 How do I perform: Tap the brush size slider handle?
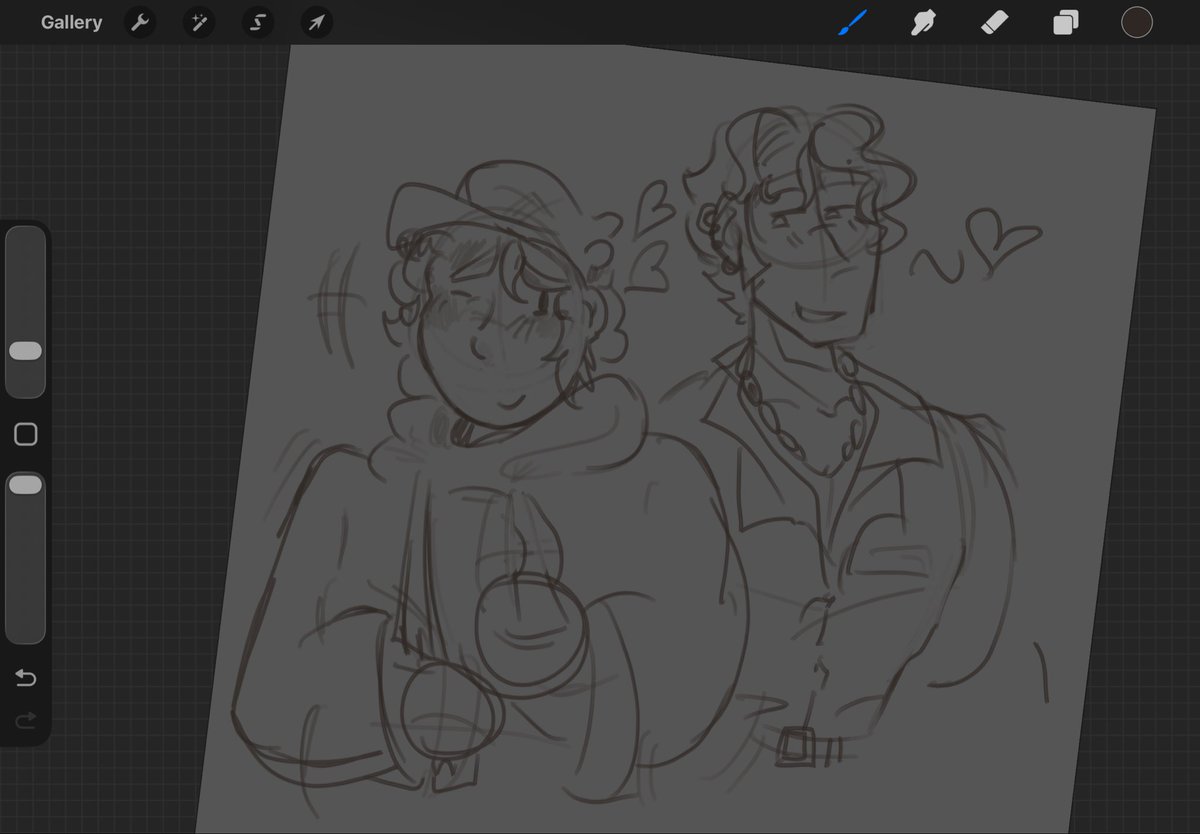25,351
